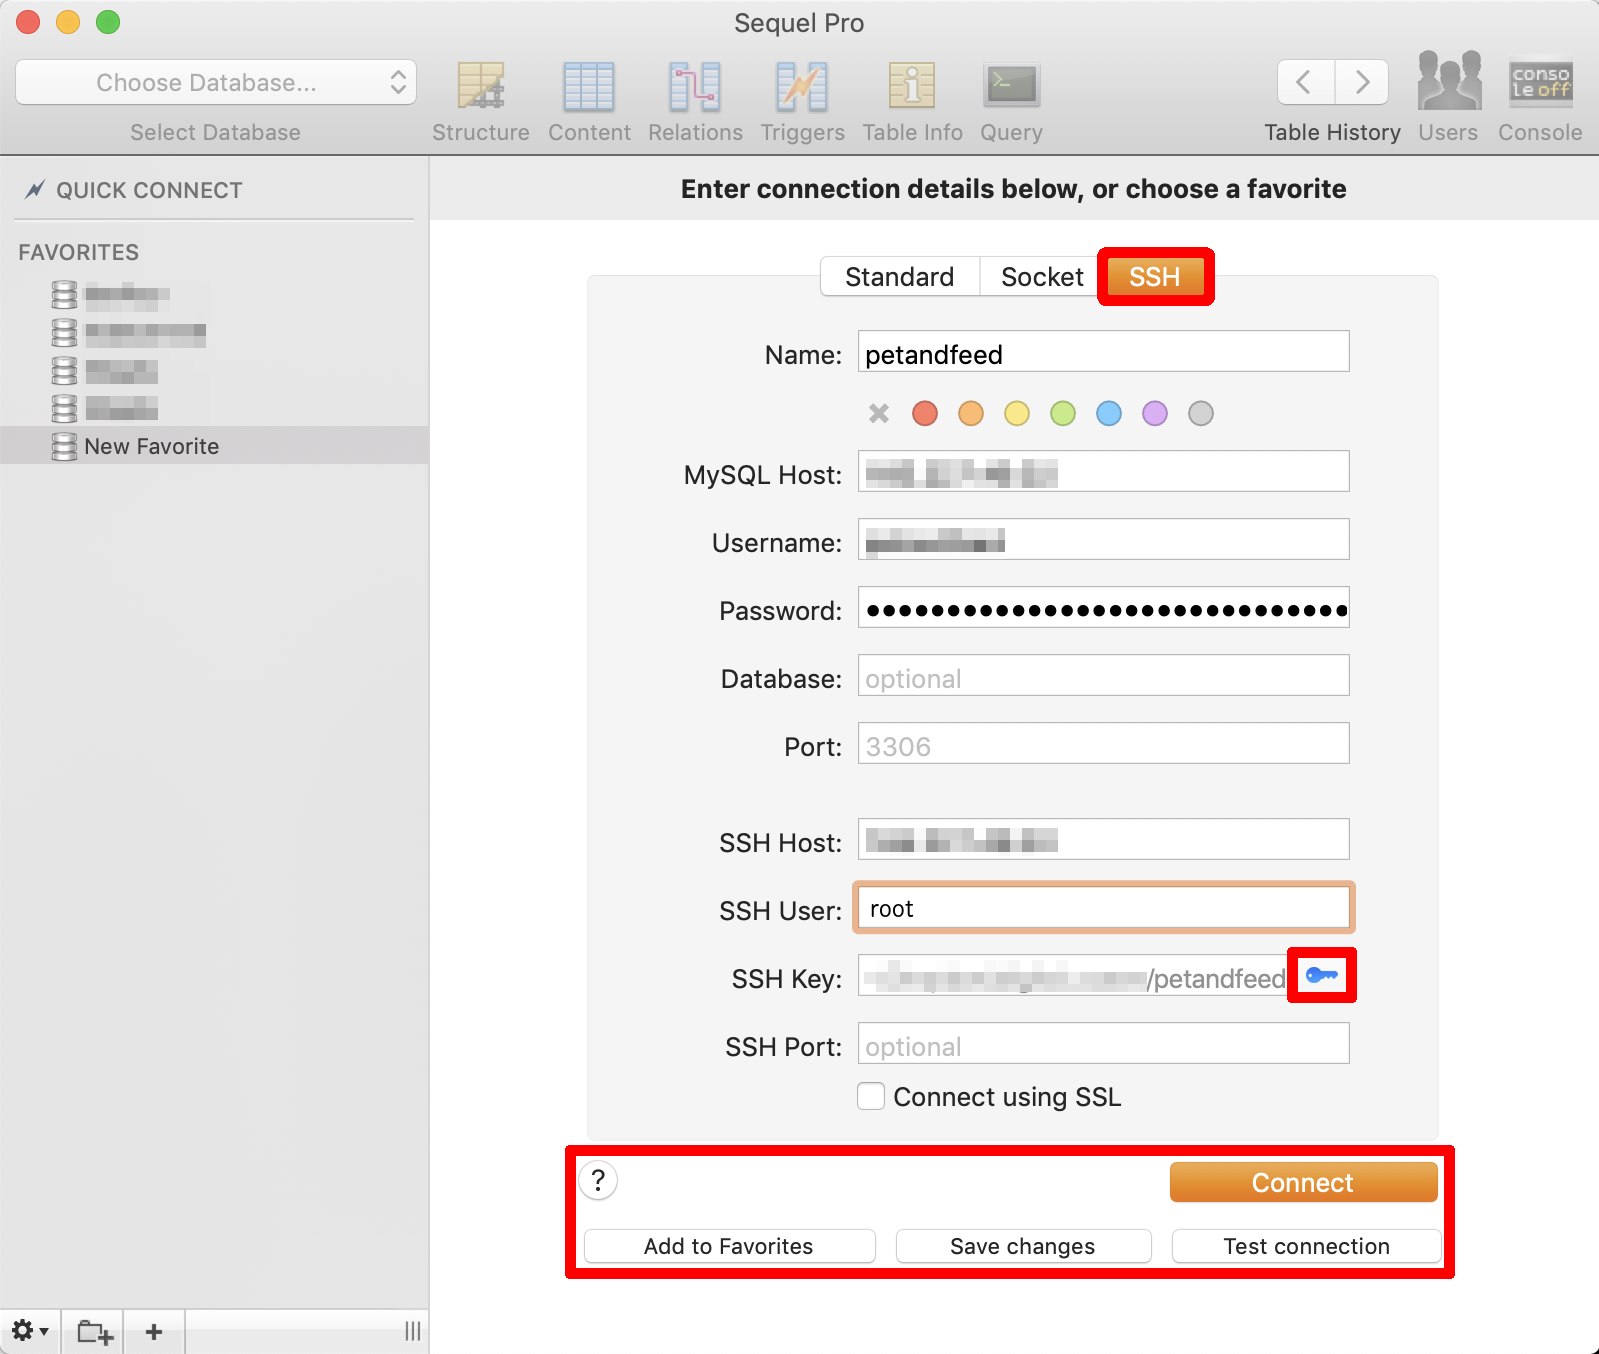Show the Console toolbar icon

pyautogui.click(x=1540, y=82)
